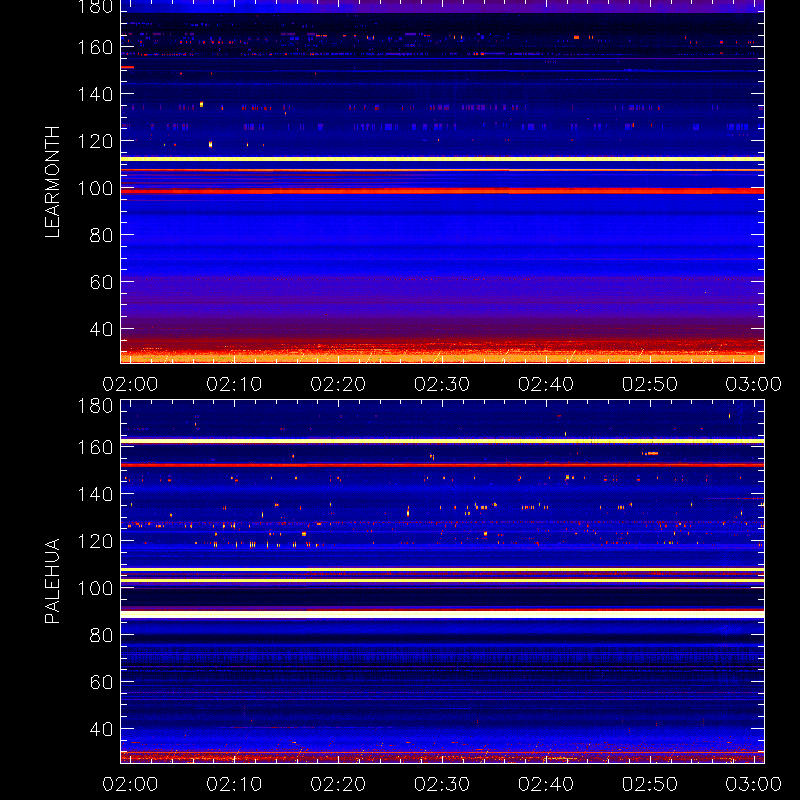The image size is (800, 800).
Task: Click 02:10 time label under Learmonth plot
Action: point(234,384)
